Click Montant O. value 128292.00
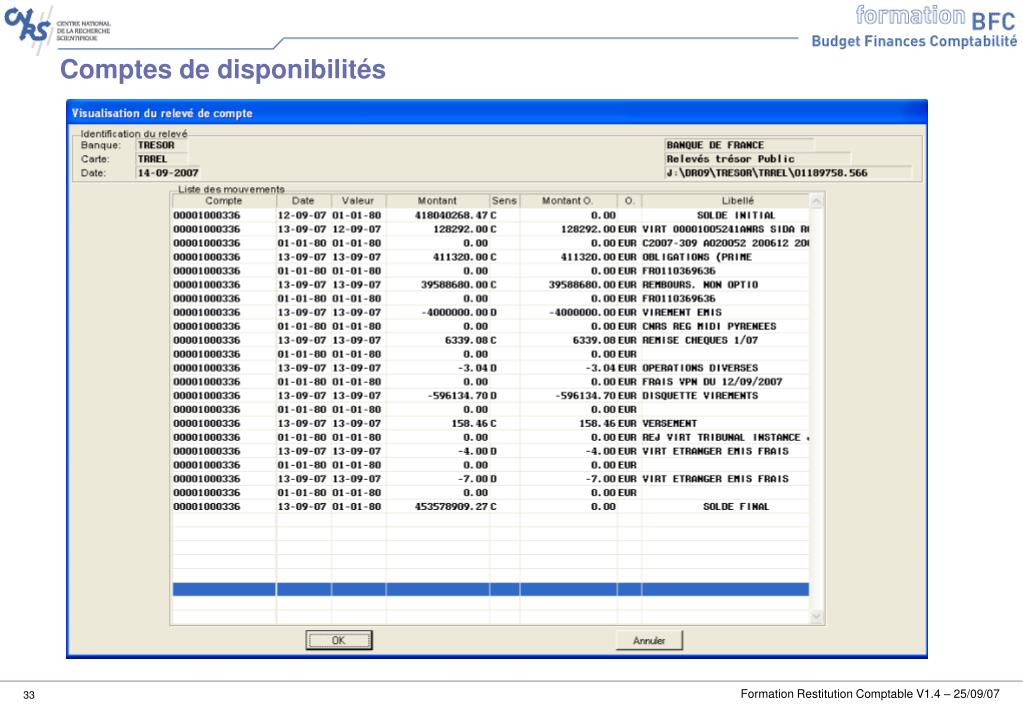1023x708 pixels. coord(588,229)
